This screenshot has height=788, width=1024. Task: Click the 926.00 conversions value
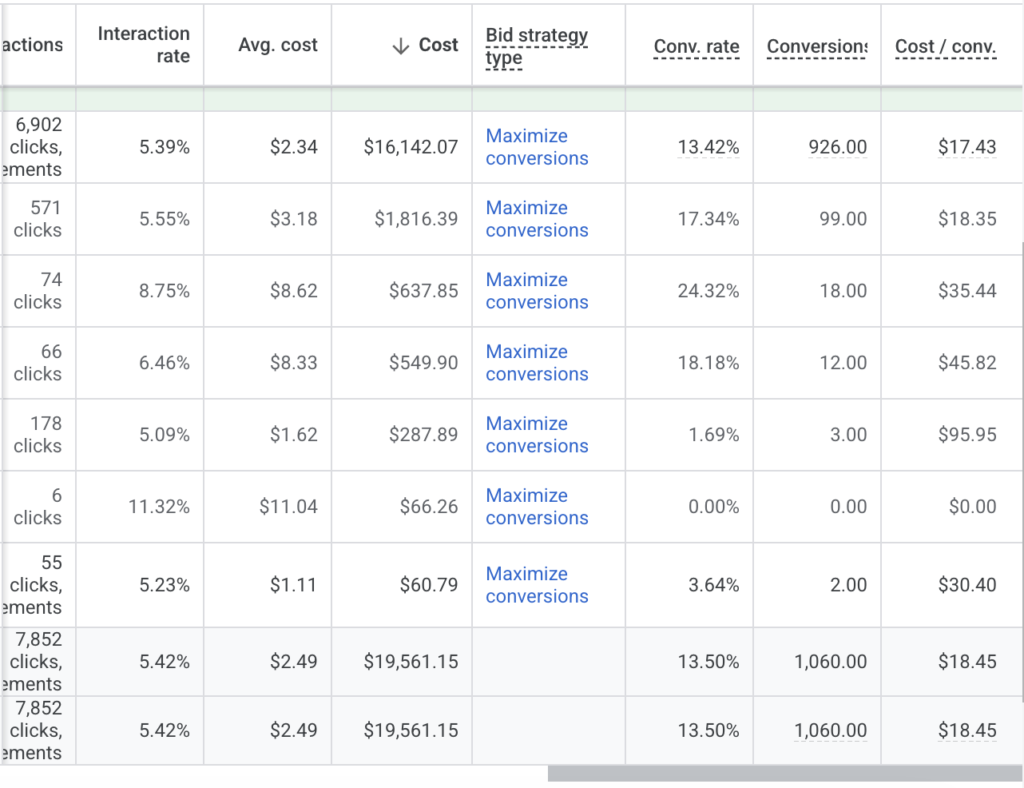[x=837, y=147]
